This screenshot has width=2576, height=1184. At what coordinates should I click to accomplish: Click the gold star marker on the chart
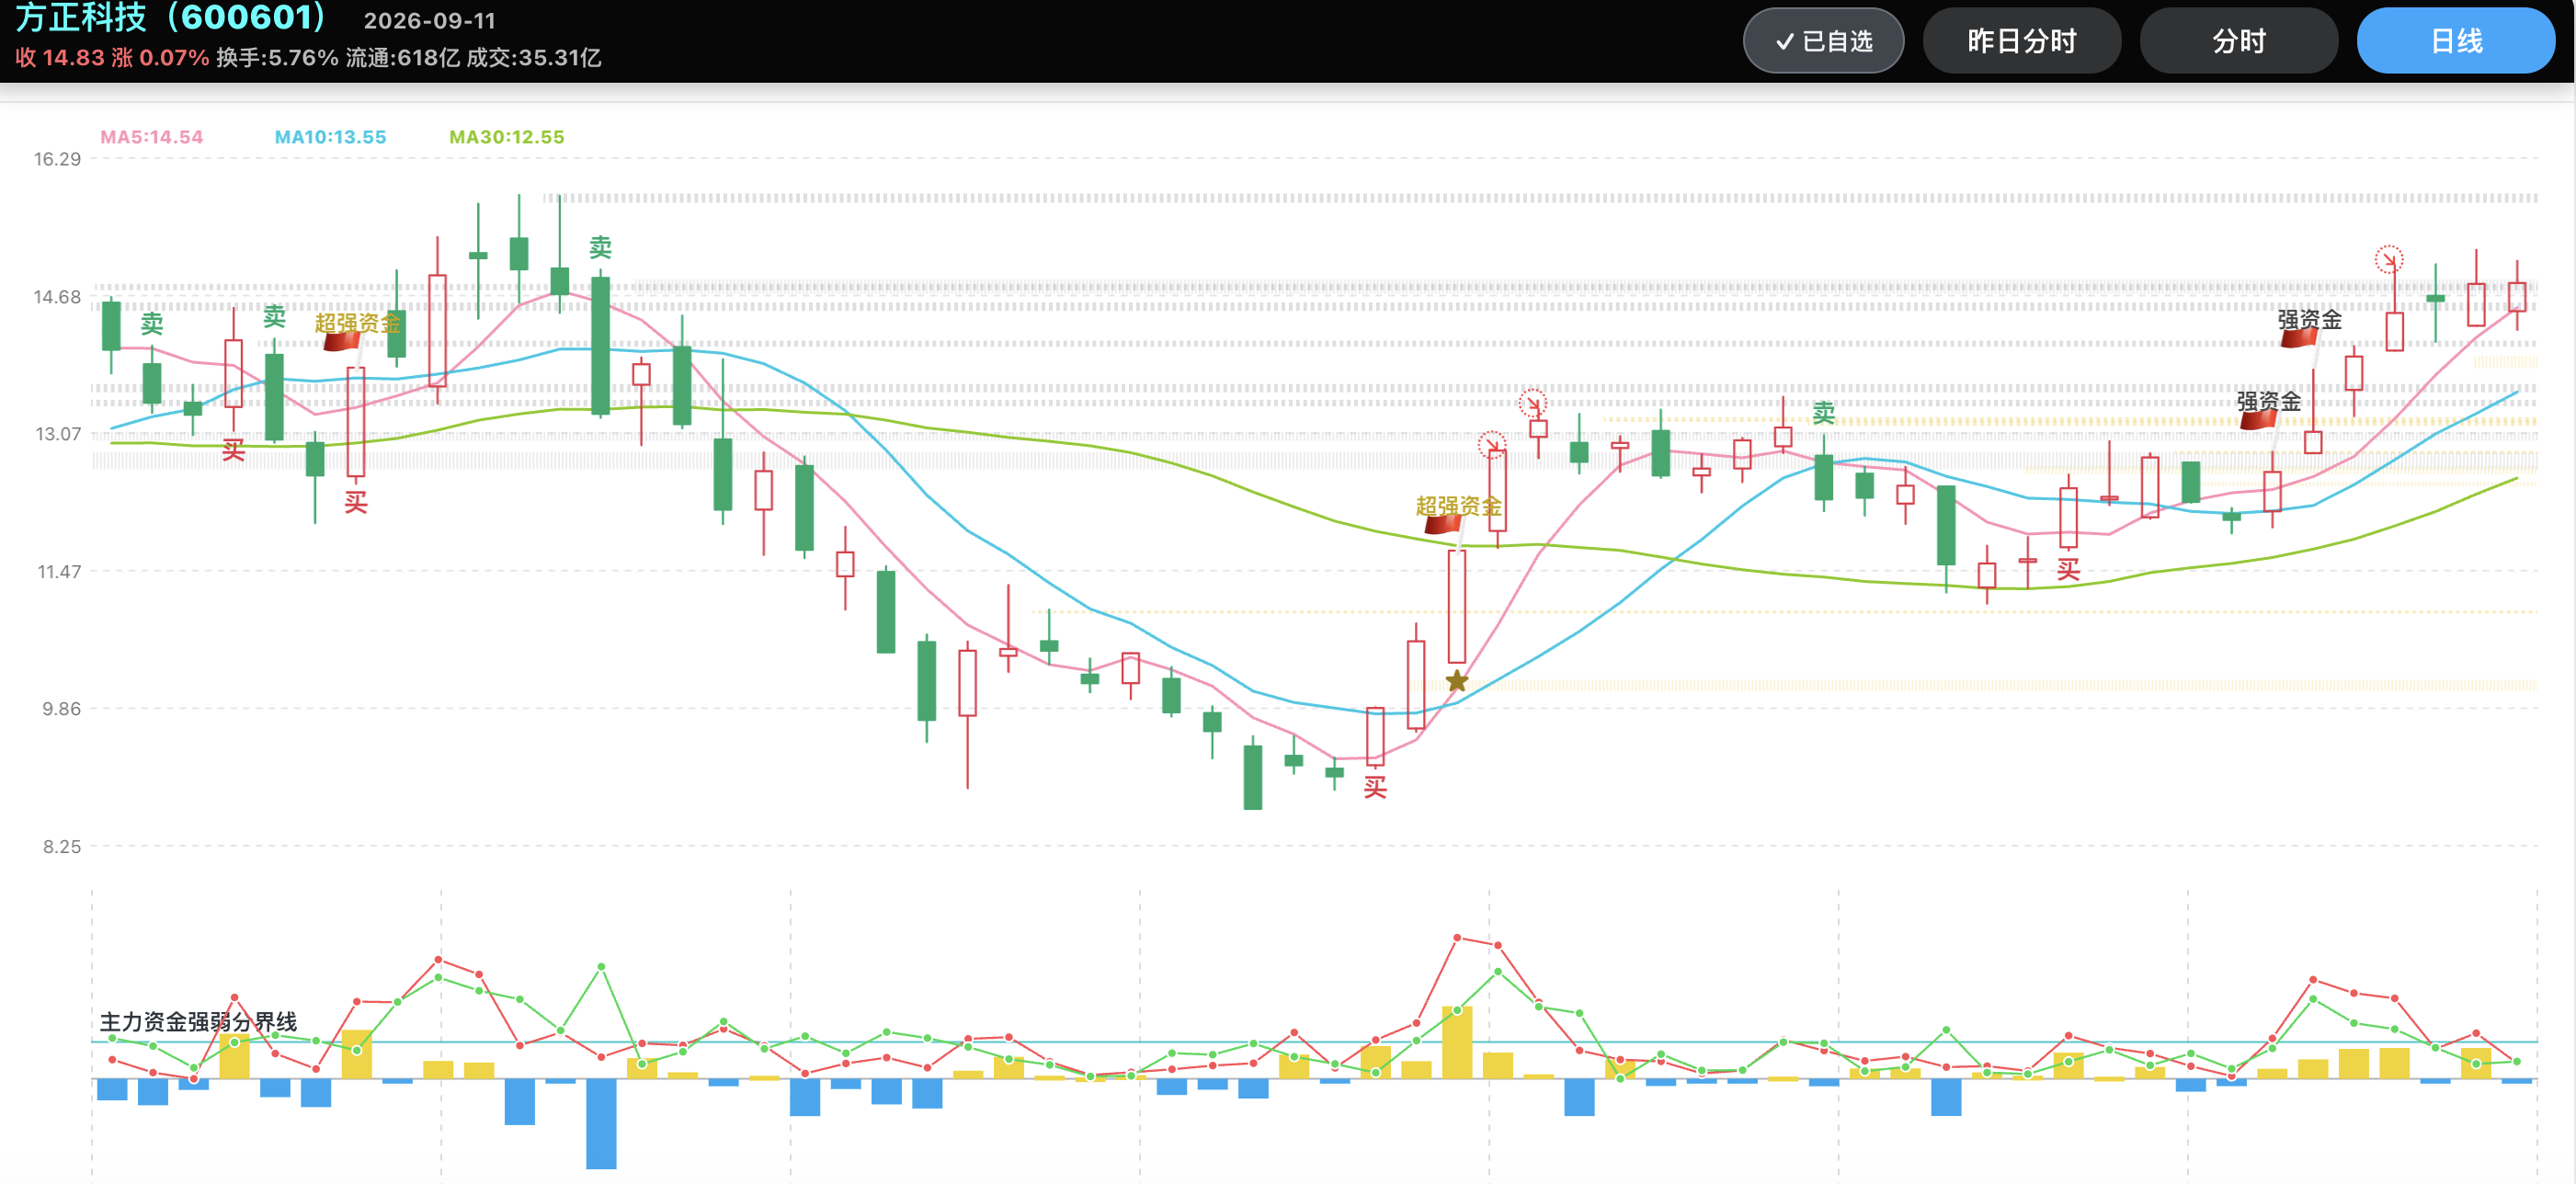(x=1456, y=682)
